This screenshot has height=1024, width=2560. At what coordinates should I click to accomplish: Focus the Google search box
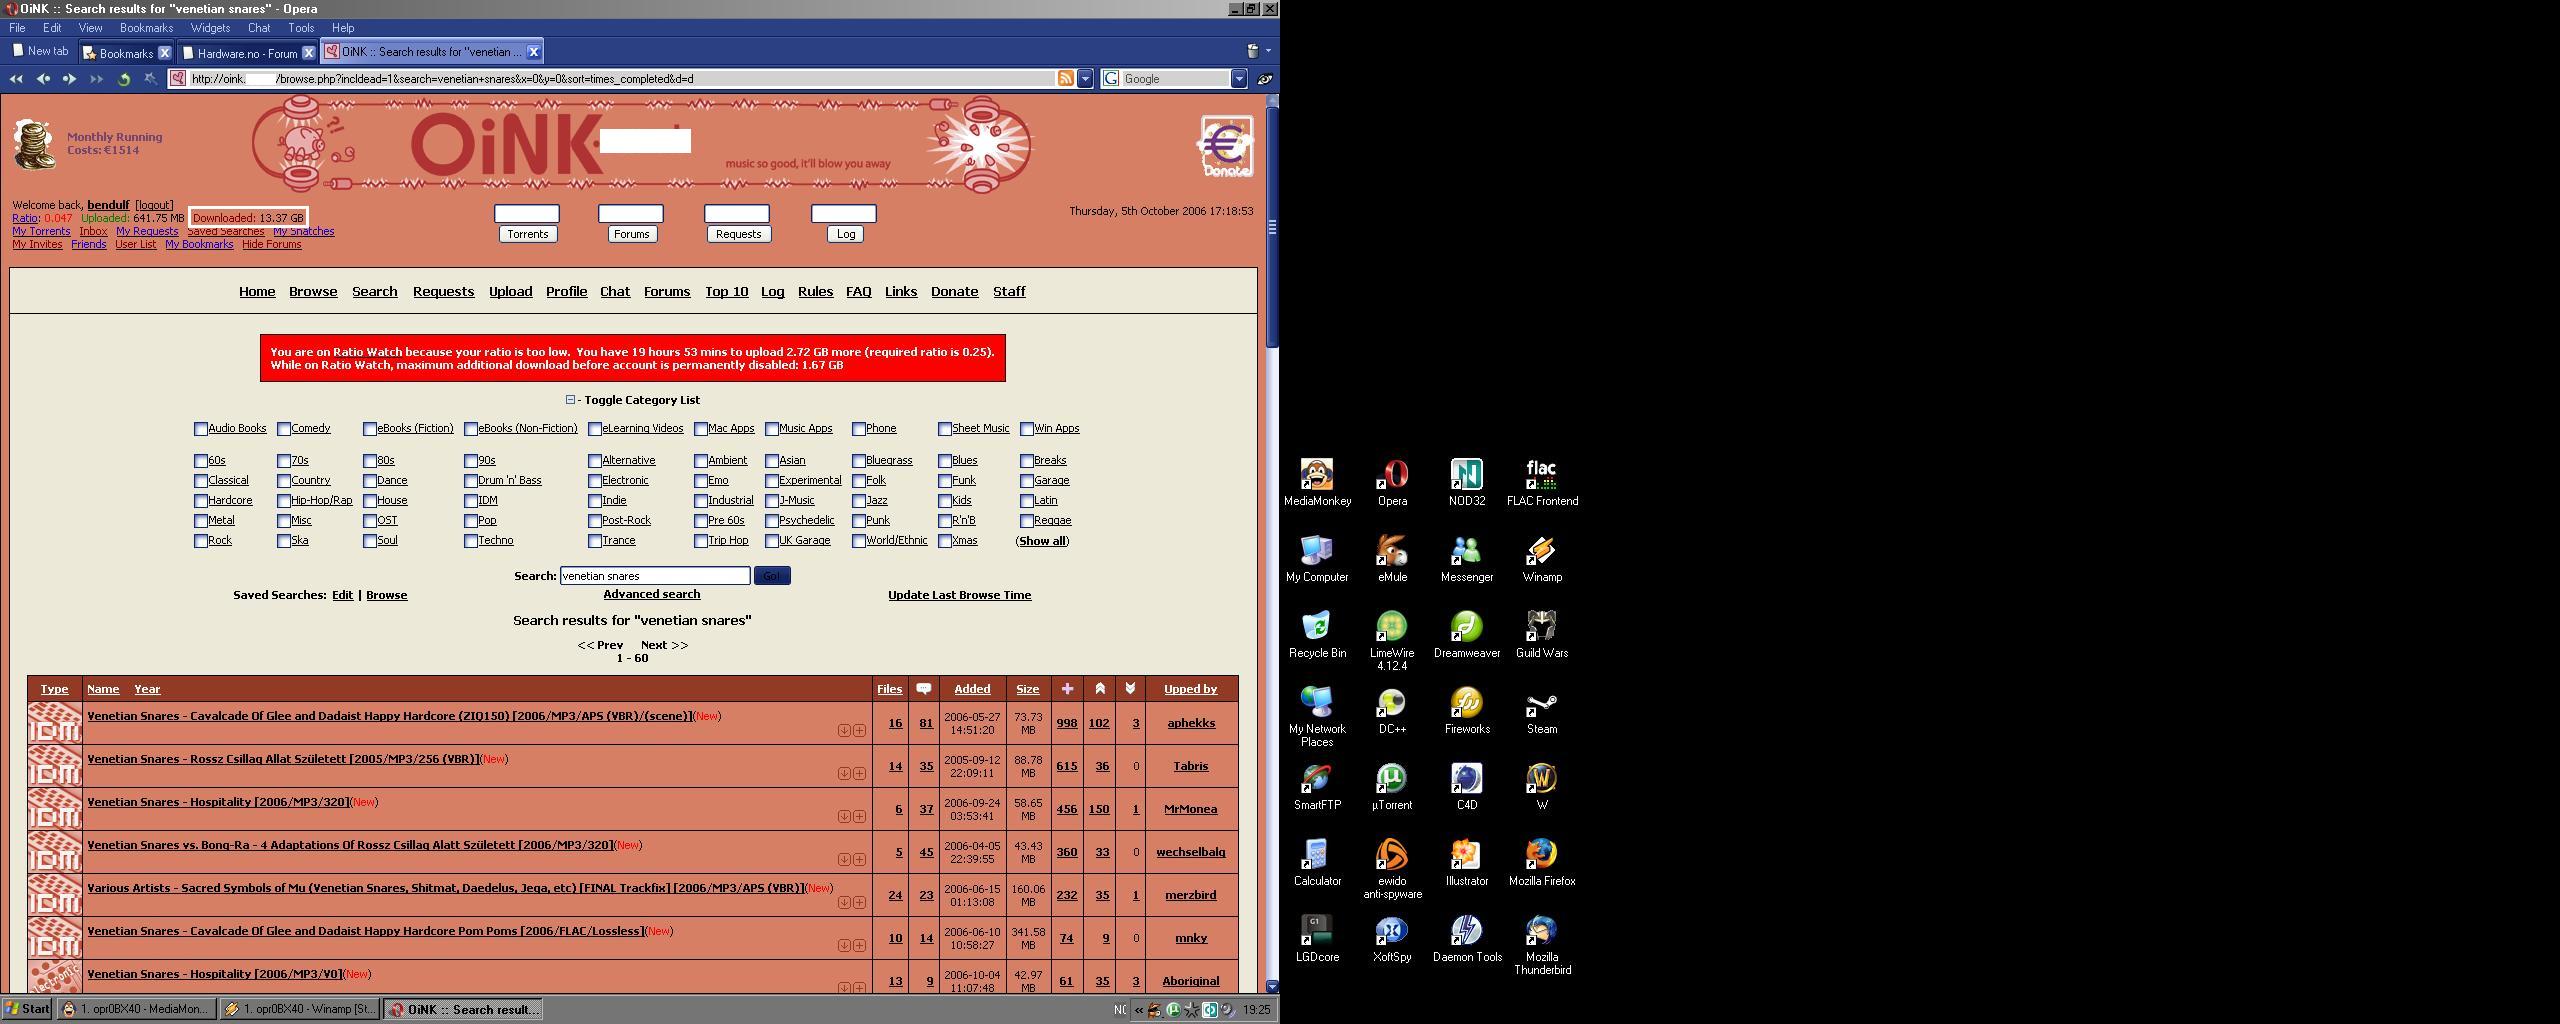(1175, 78)
